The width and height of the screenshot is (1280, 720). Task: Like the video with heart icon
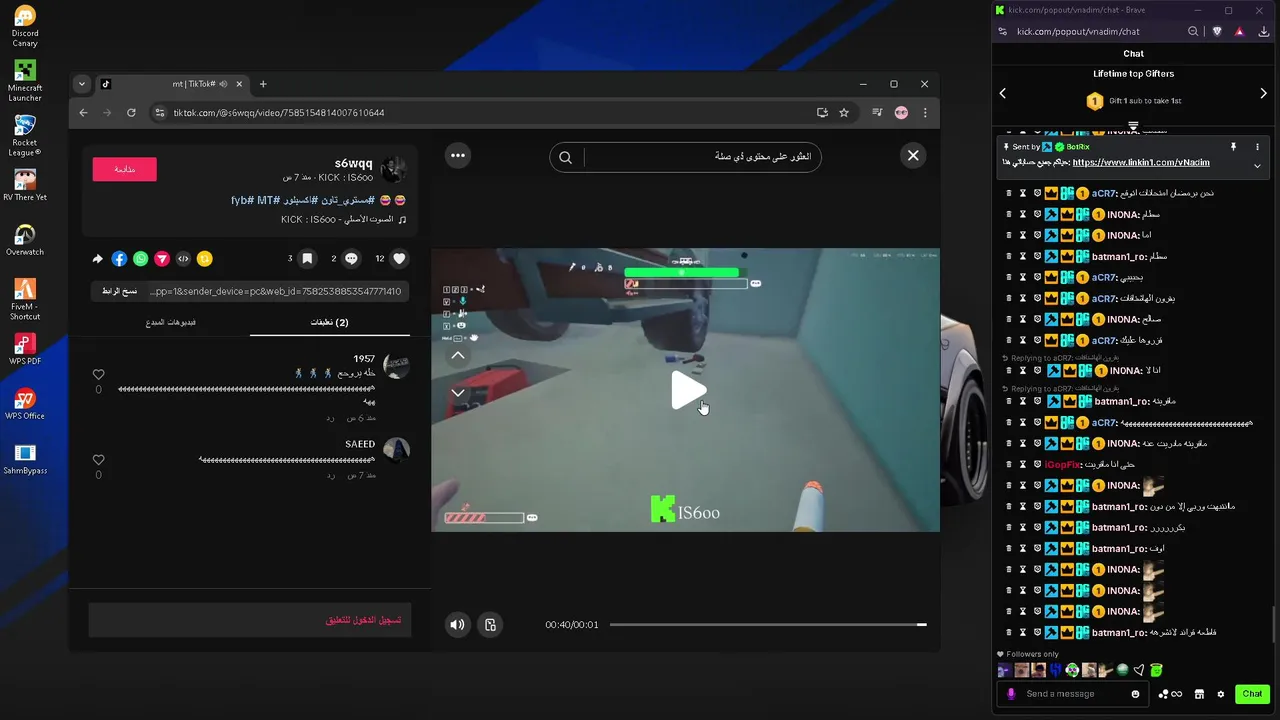point(399,258)
